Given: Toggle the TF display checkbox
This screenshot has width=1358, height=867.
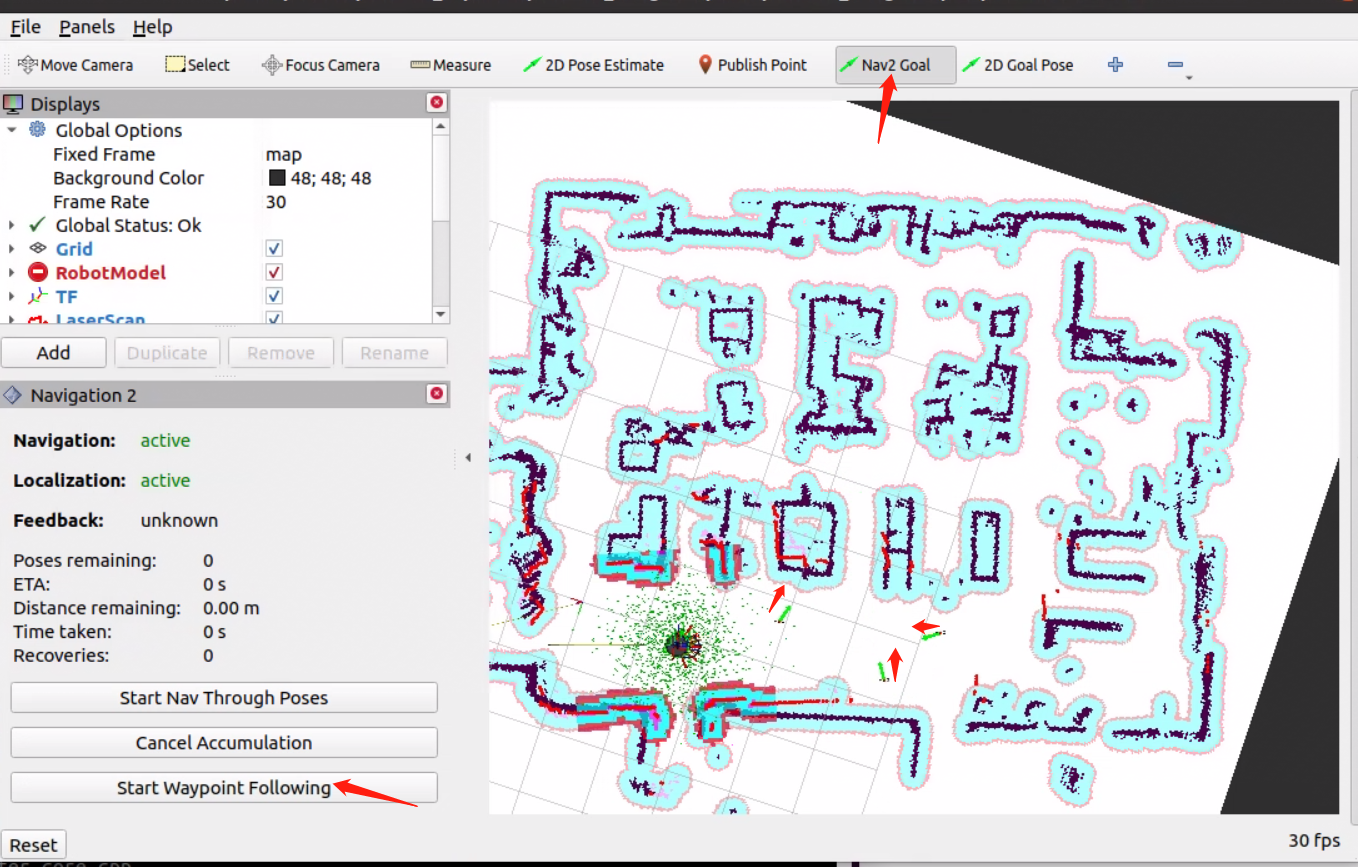Looking at the screenshot, I should pyautogui.click(x=274, y=296).
